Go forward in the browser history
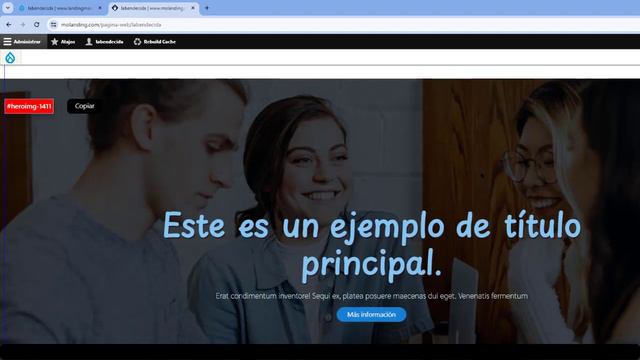 pyautogui.click(x=23, y=25)
